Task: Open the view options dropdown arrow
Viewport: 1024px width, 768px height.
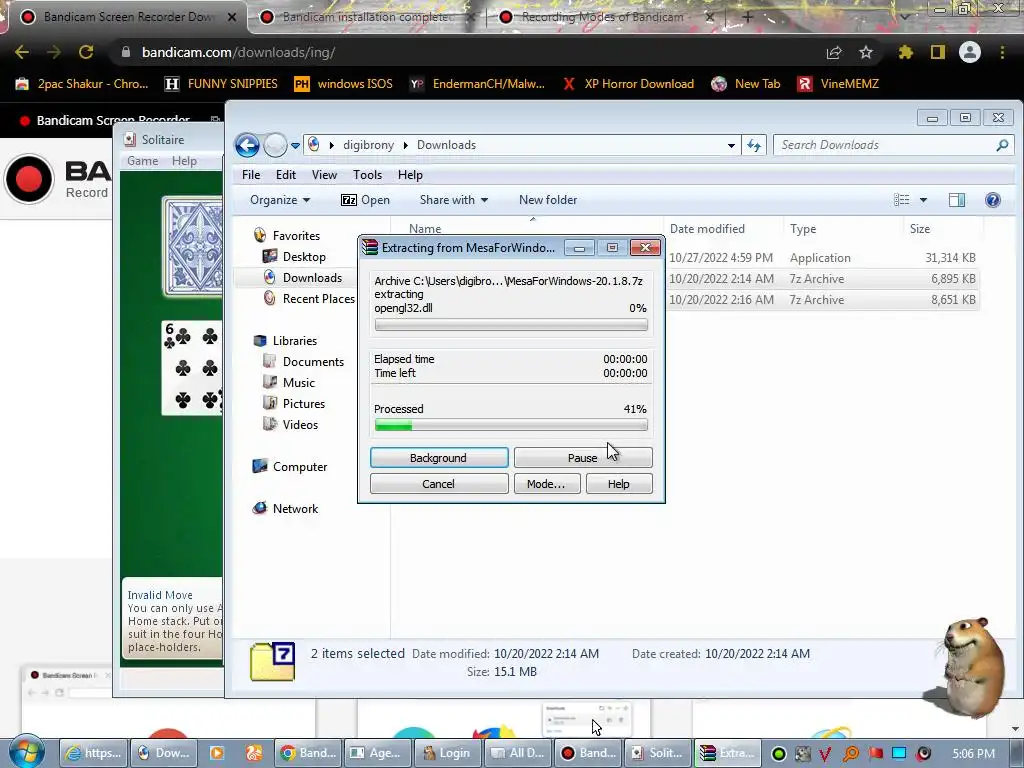Action: 923,200
